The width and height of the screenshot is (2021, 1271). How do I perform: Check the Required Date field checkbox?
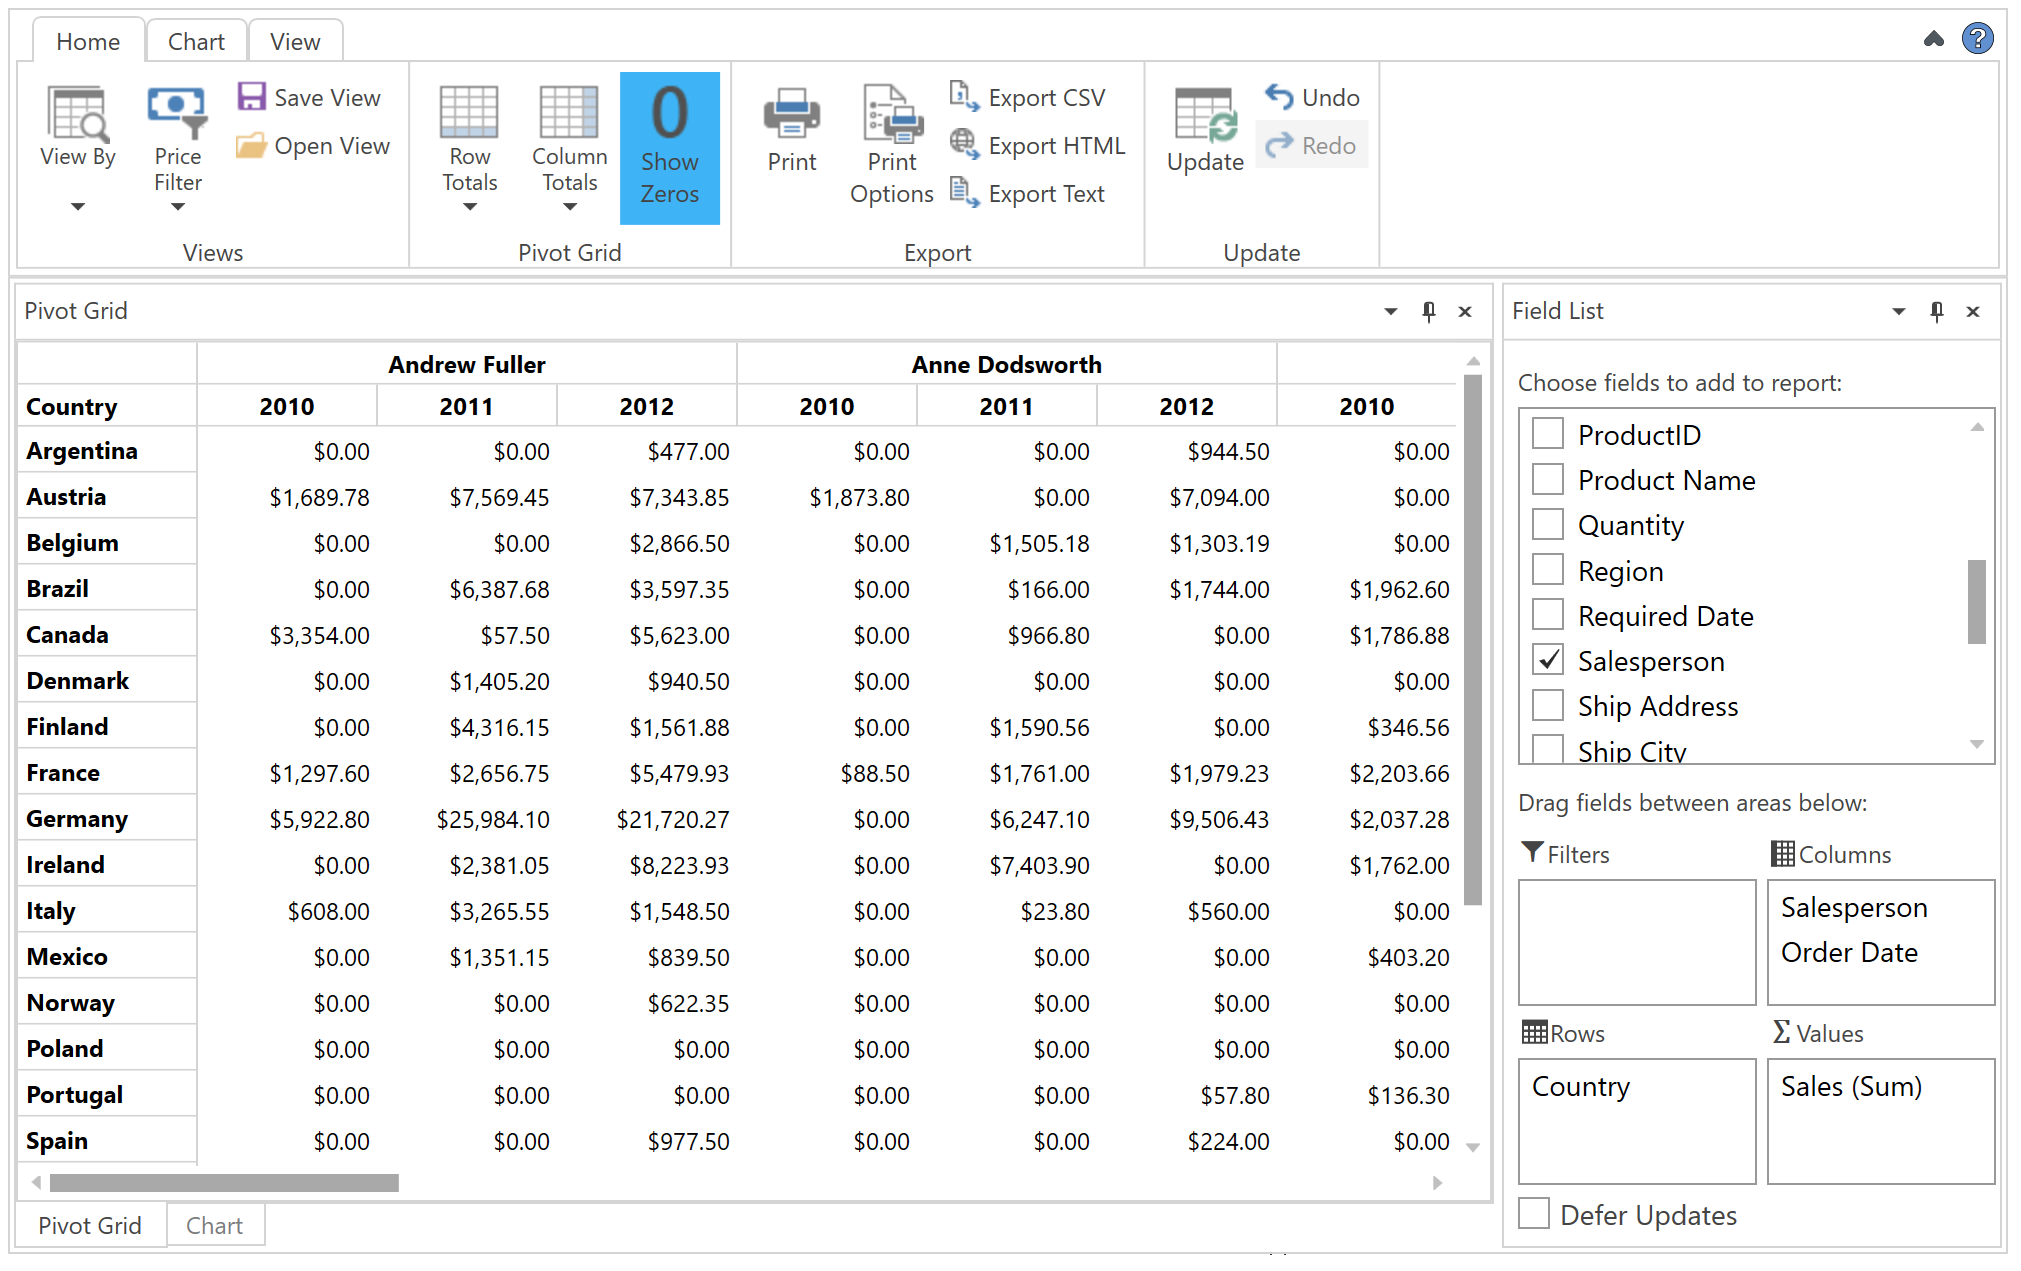pos(1548,615)
